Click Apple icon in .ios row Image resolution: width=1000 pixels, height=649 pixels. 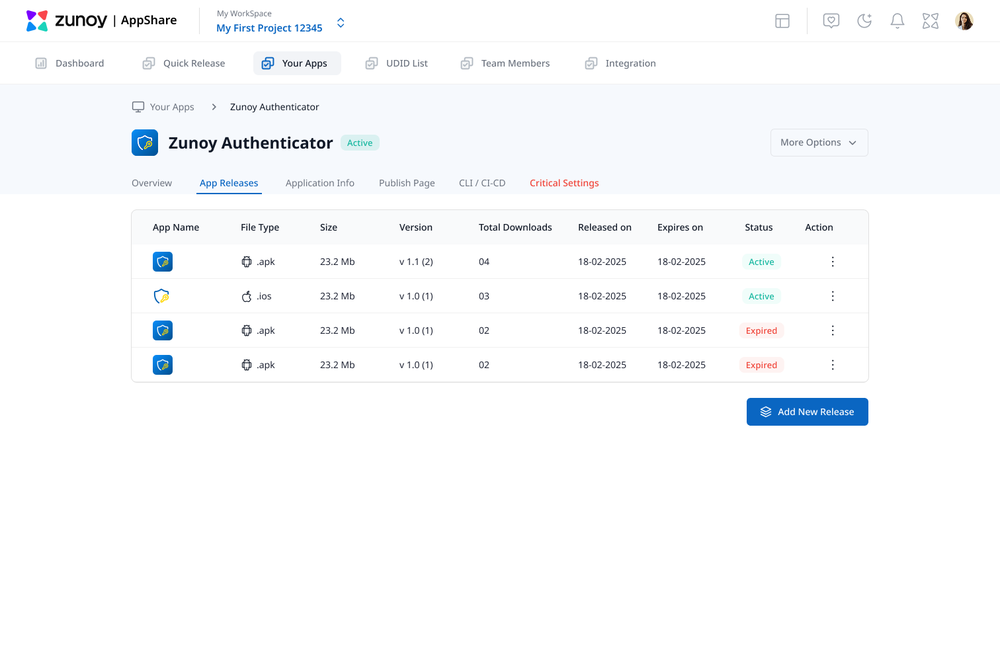(247, 296)
